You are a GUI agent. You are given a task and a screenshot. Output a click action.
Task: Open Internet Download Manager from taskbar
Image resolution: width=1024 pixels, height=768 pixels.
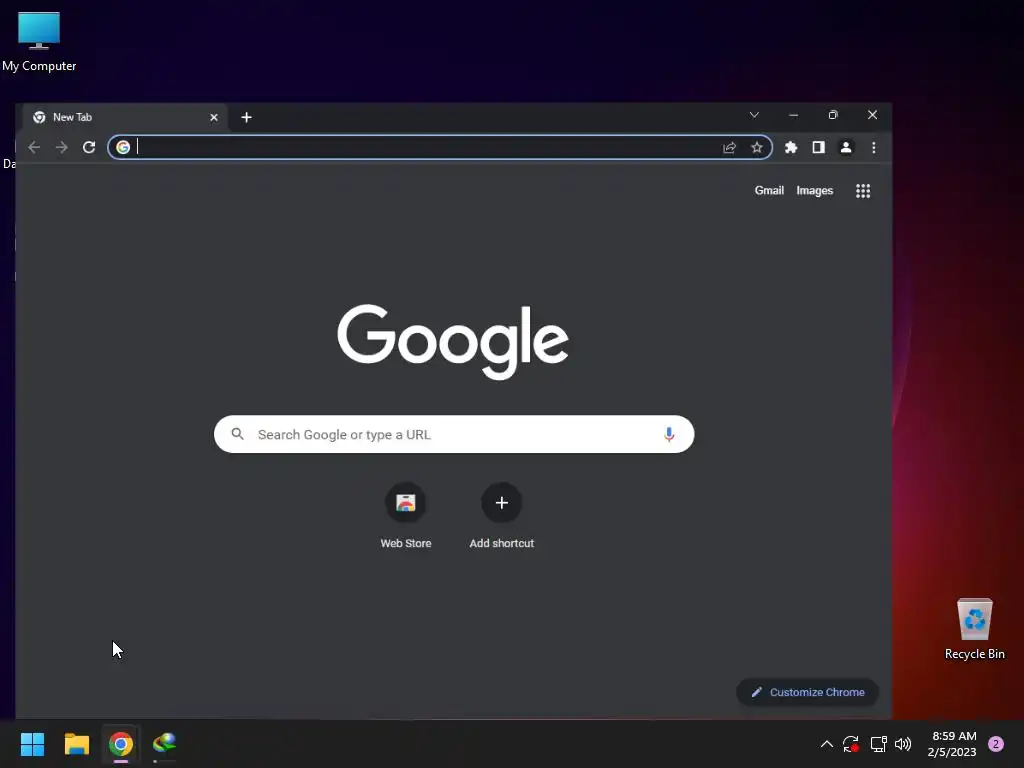(x=165, y=744)
